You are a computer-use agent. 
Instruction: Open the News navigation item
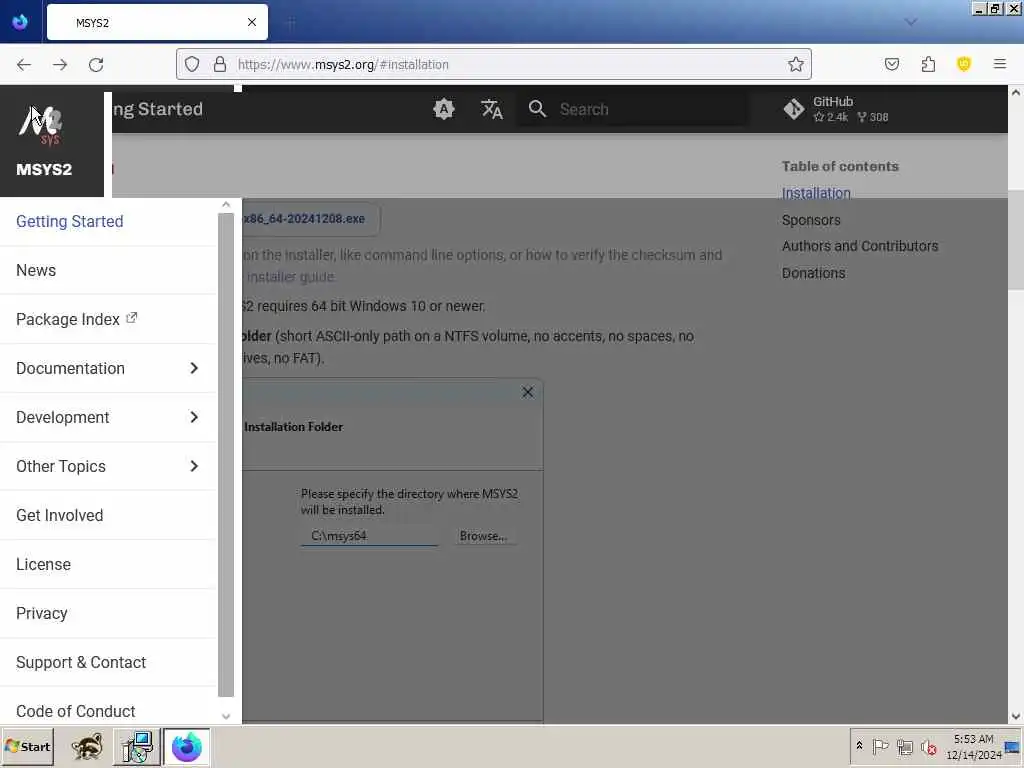tap(36, 270)
